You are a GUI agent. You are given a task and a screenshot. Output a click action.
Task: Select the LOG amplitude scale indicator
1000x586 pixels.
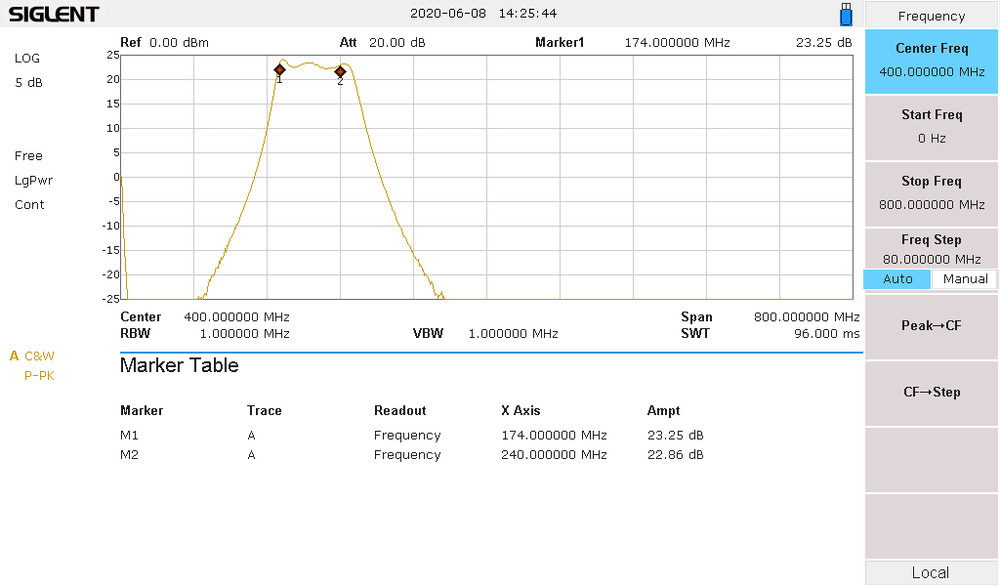28,58
